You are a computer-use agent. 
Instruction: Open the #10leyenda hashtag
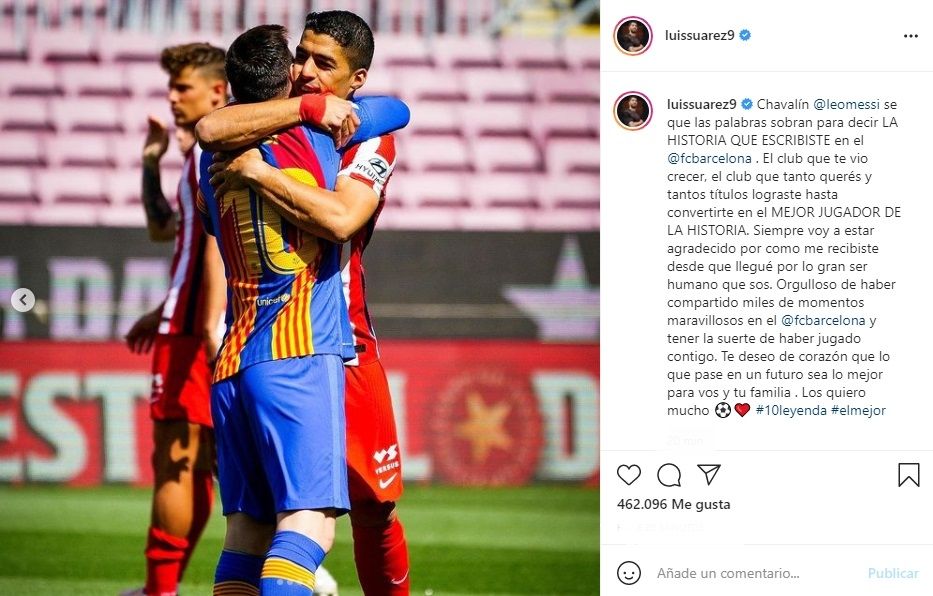tap(791, 410)
